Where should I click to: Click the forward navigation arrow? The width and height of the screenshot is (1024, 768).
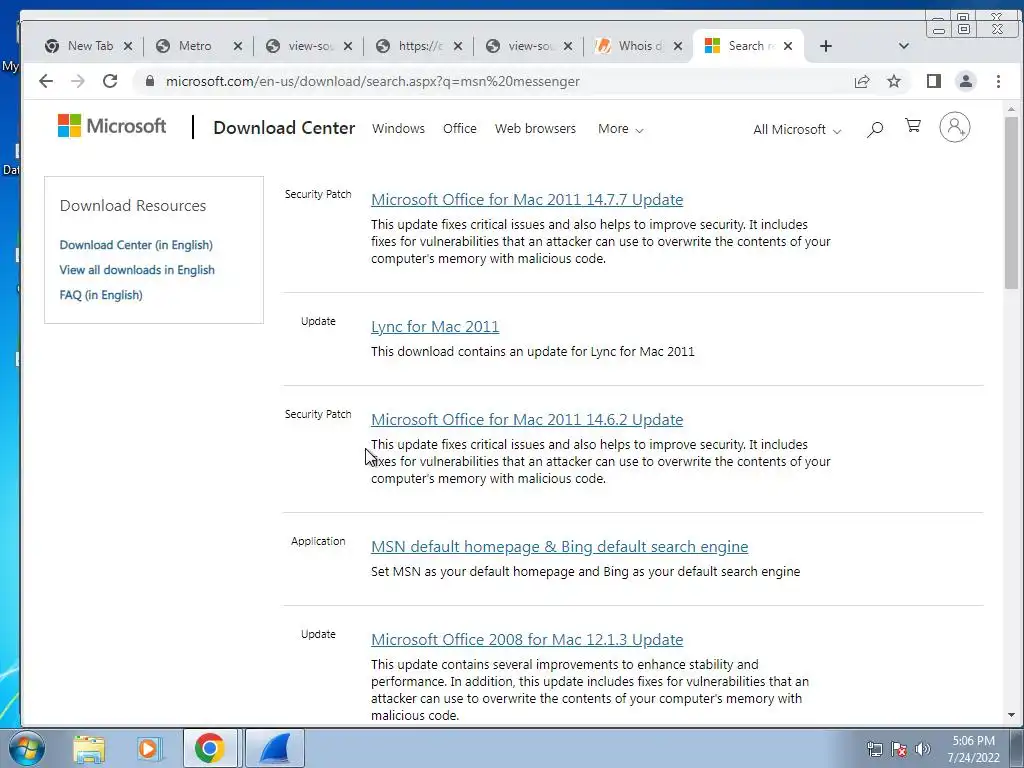tap(78, 81)
